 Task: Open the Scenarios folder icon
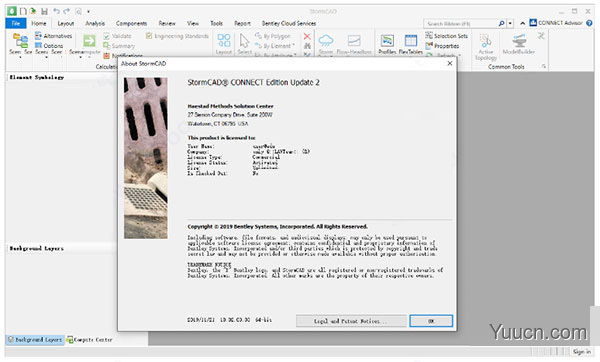(x=20, y=41)
